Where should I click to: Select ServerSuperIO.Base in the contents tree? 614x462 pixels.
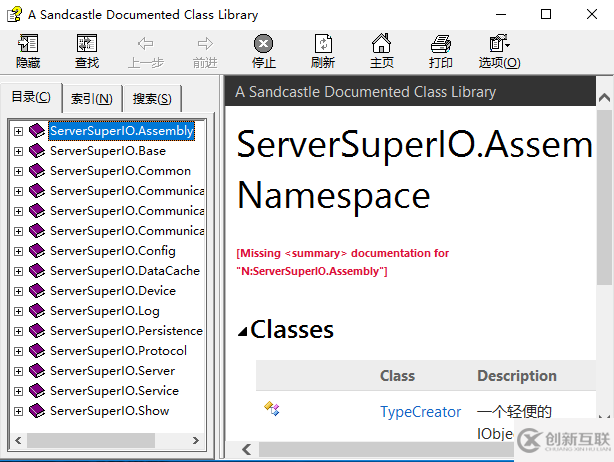pyautogui.click(x=108, y=151)
